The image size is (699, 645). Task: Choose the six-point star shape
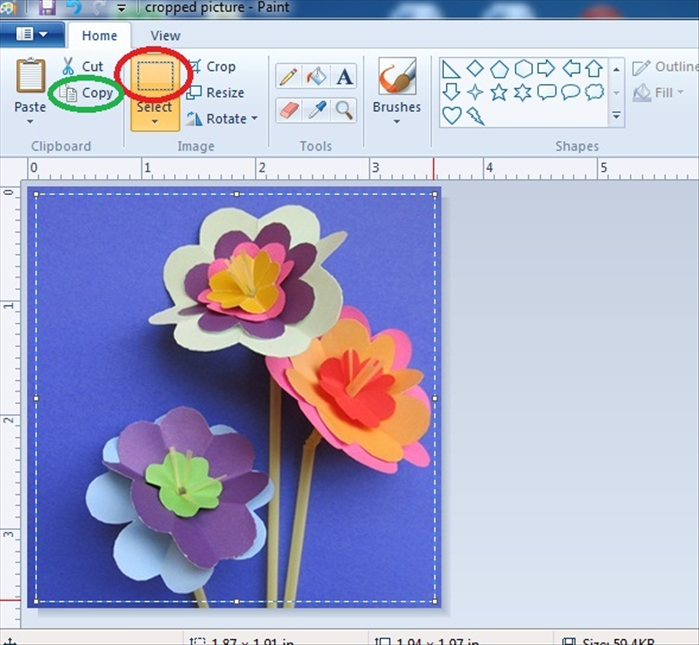tap(522, 92)
